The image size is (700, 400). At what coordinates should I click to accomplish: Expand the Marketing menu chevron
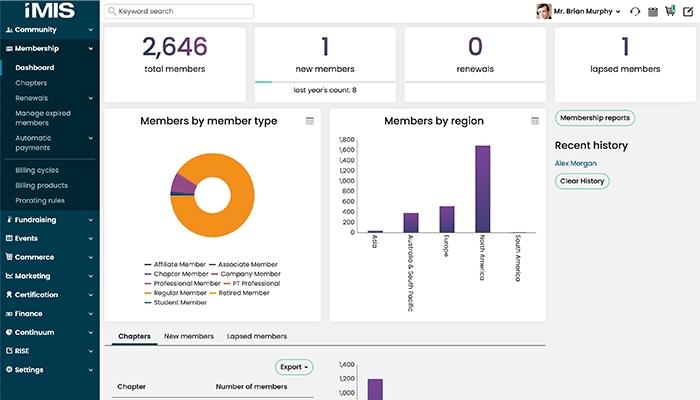tap(91, 276)
